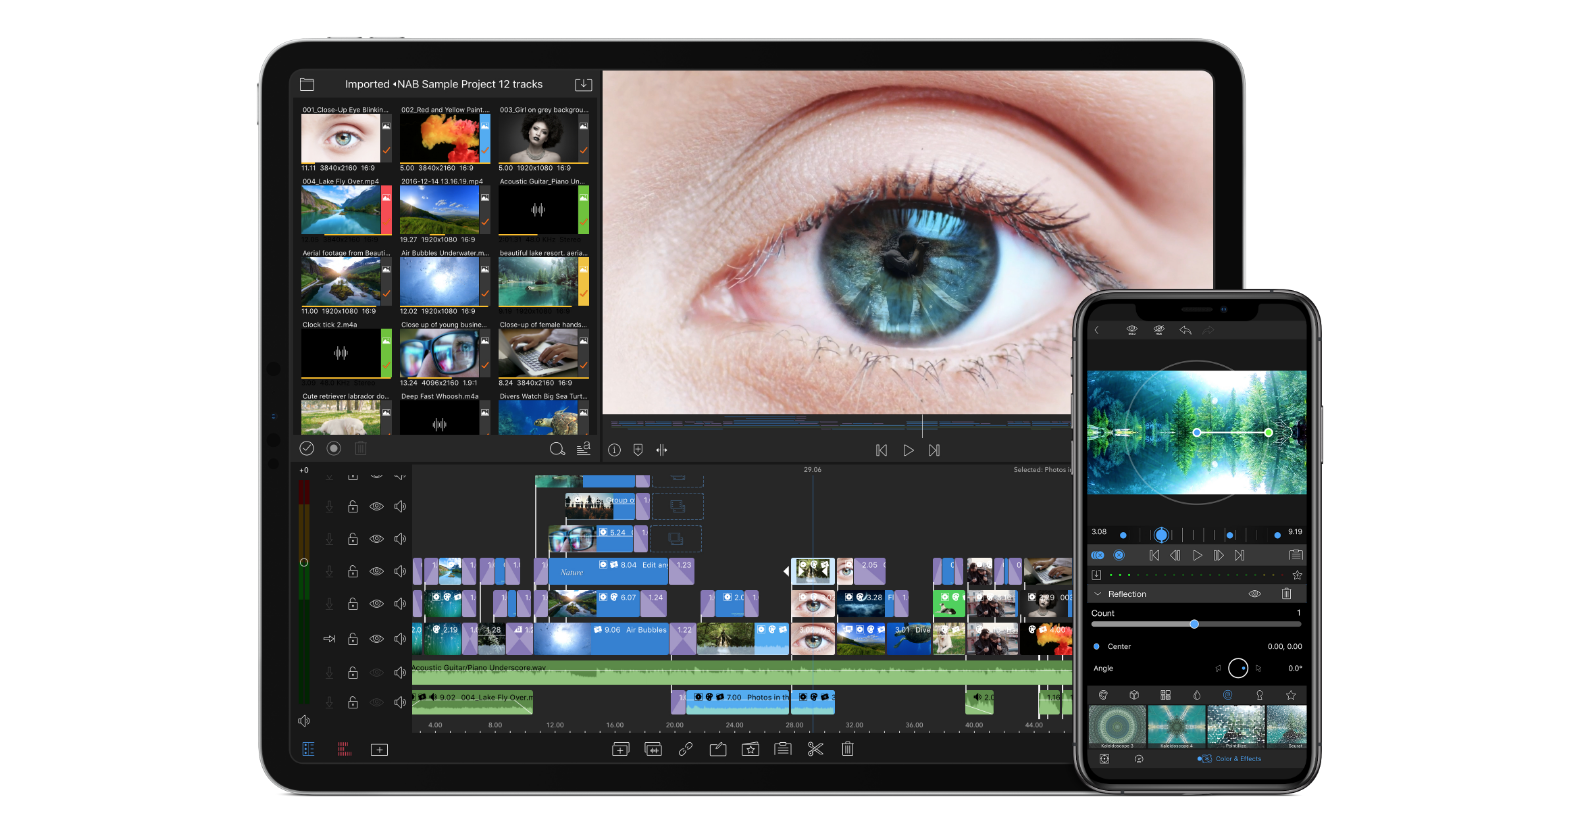
Task: Collapse the Reflection effect section chevron
Action: click(x=1097, y=594)
